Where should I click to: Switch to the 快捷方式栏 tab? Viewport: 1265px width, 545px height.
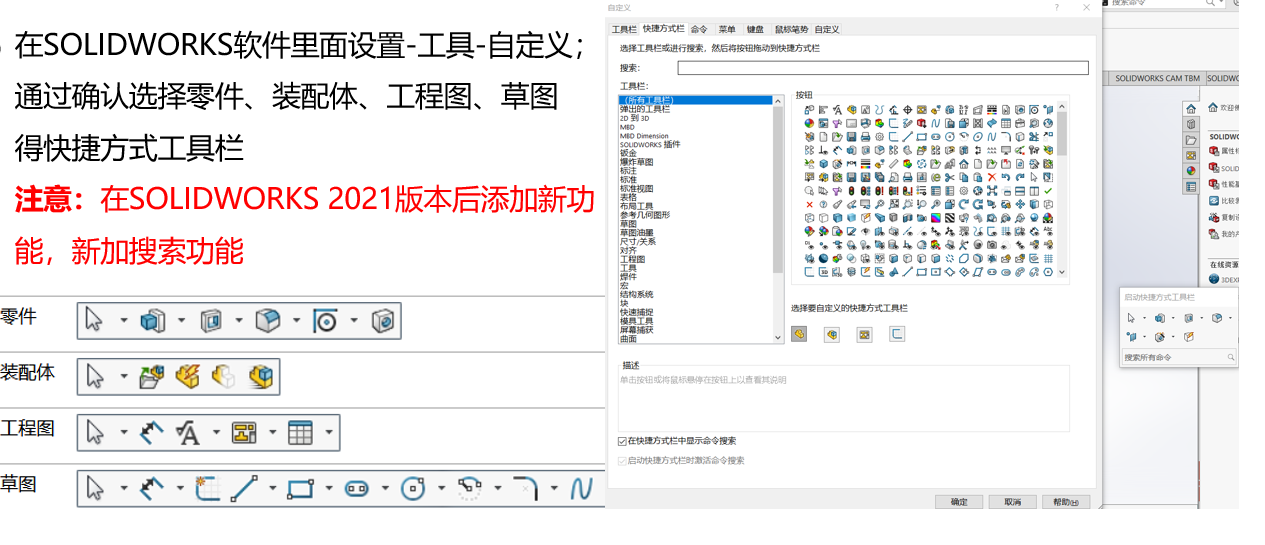click(664, 30)
